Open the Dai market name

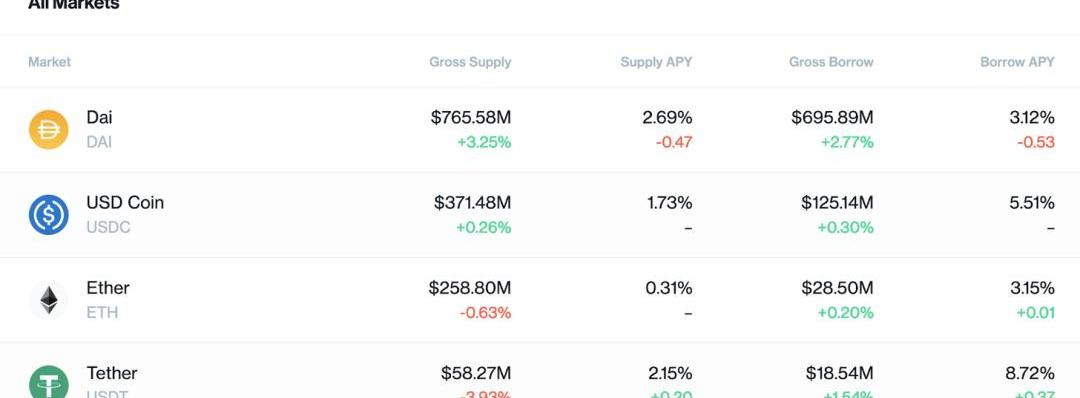click(x=99, y=117)
